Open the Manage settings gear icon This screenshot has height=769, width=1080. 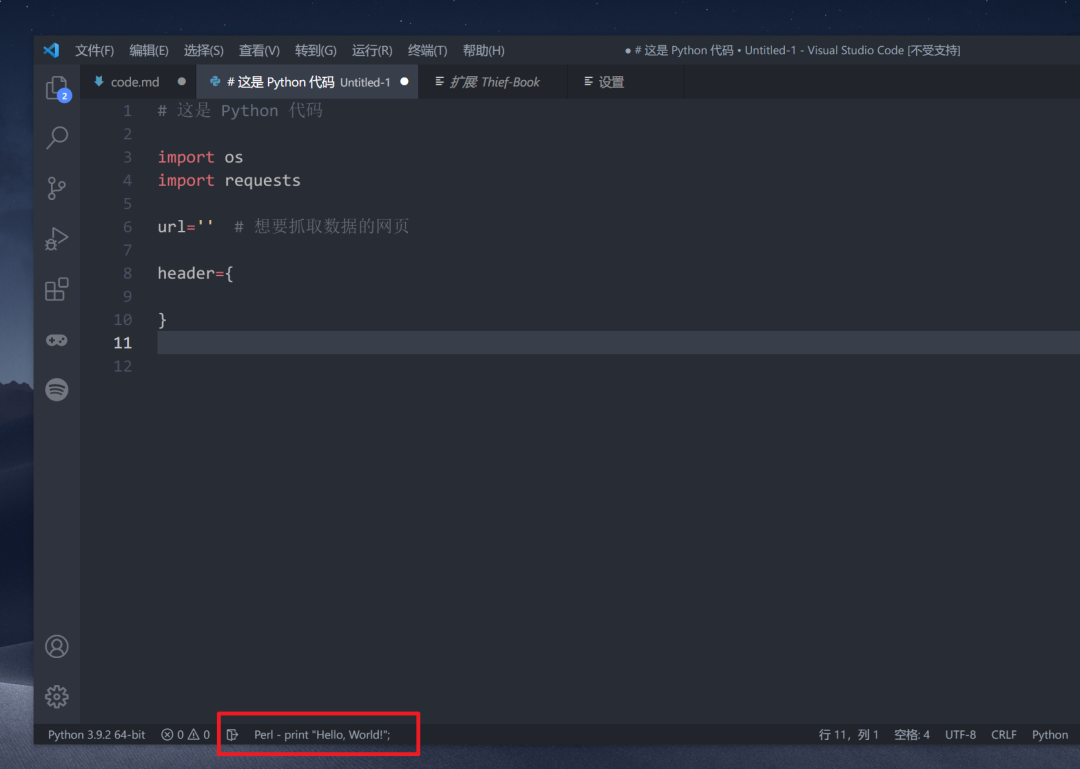pyautogui.click(x=56, y=697)
